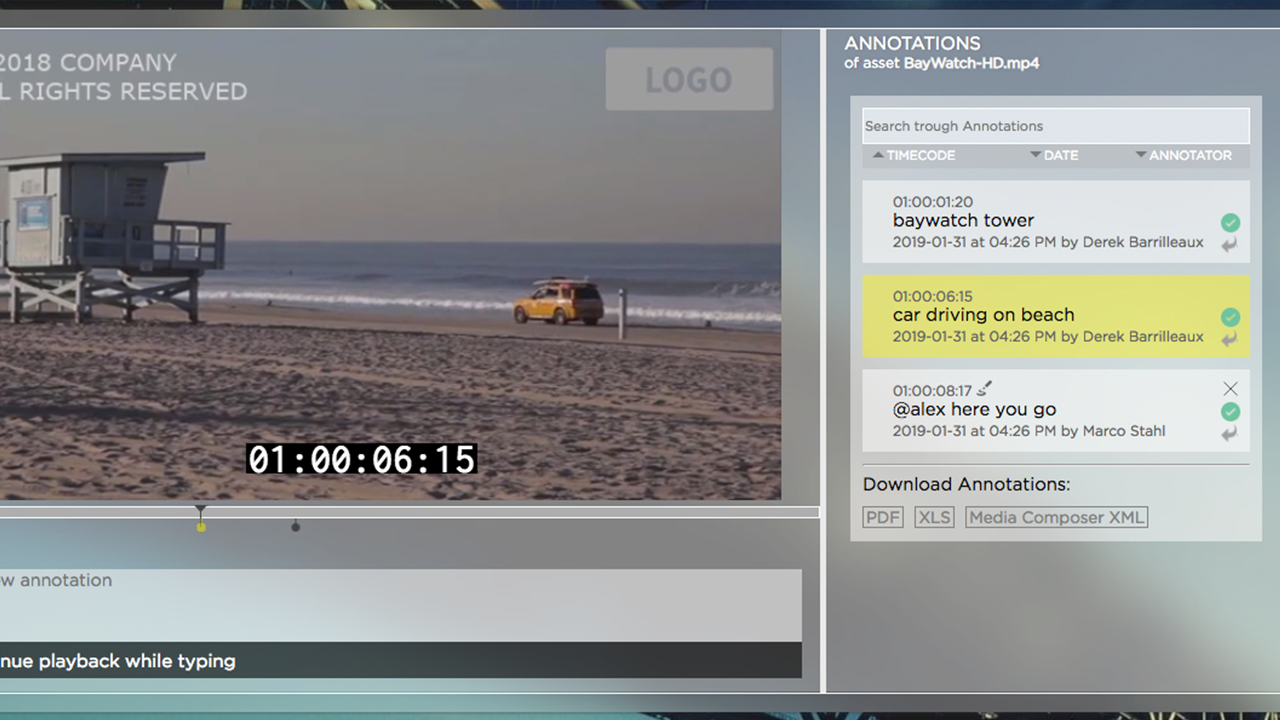The image size is (1280, 720).
Task: Select the '@alex here you go' annotation
Action: 1056,410
